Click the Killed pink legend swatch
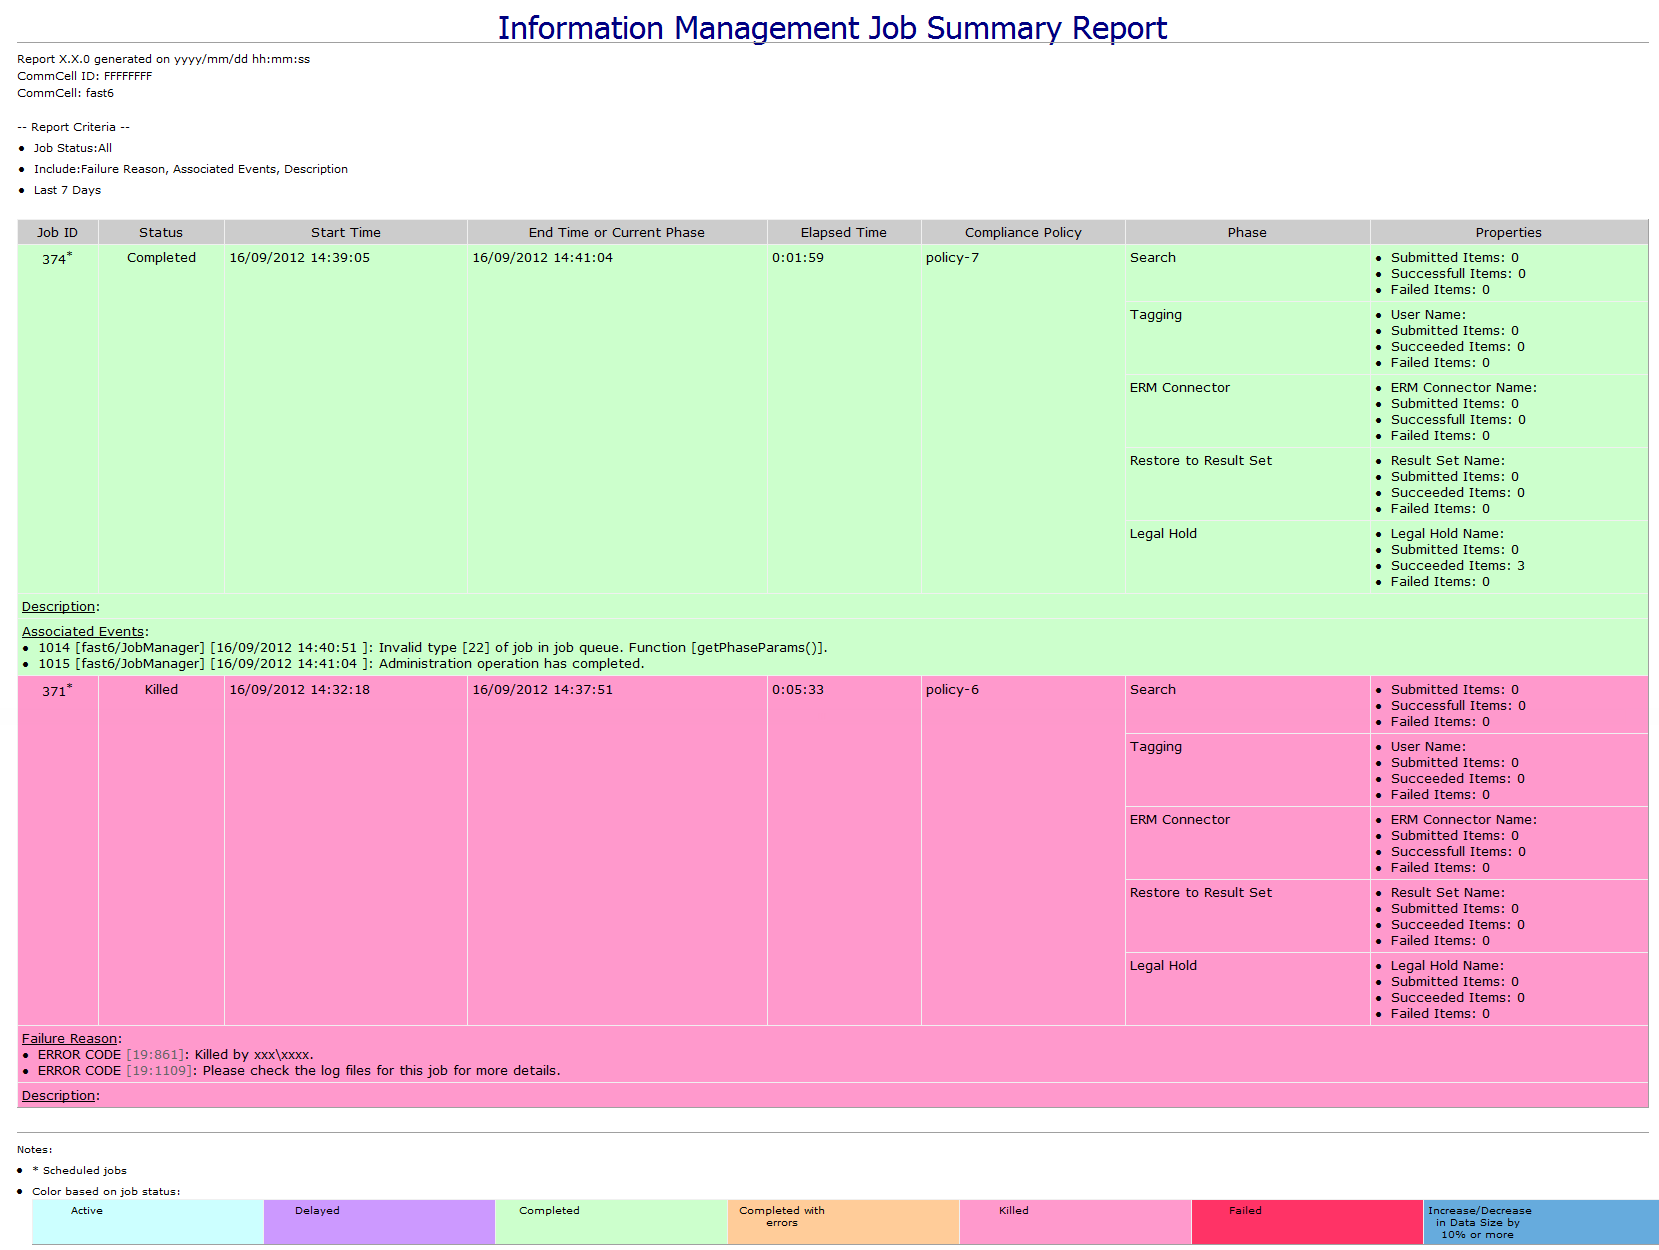Image resolution: width=1659 pixels, height=1250 pixels. (1075, 1222)
